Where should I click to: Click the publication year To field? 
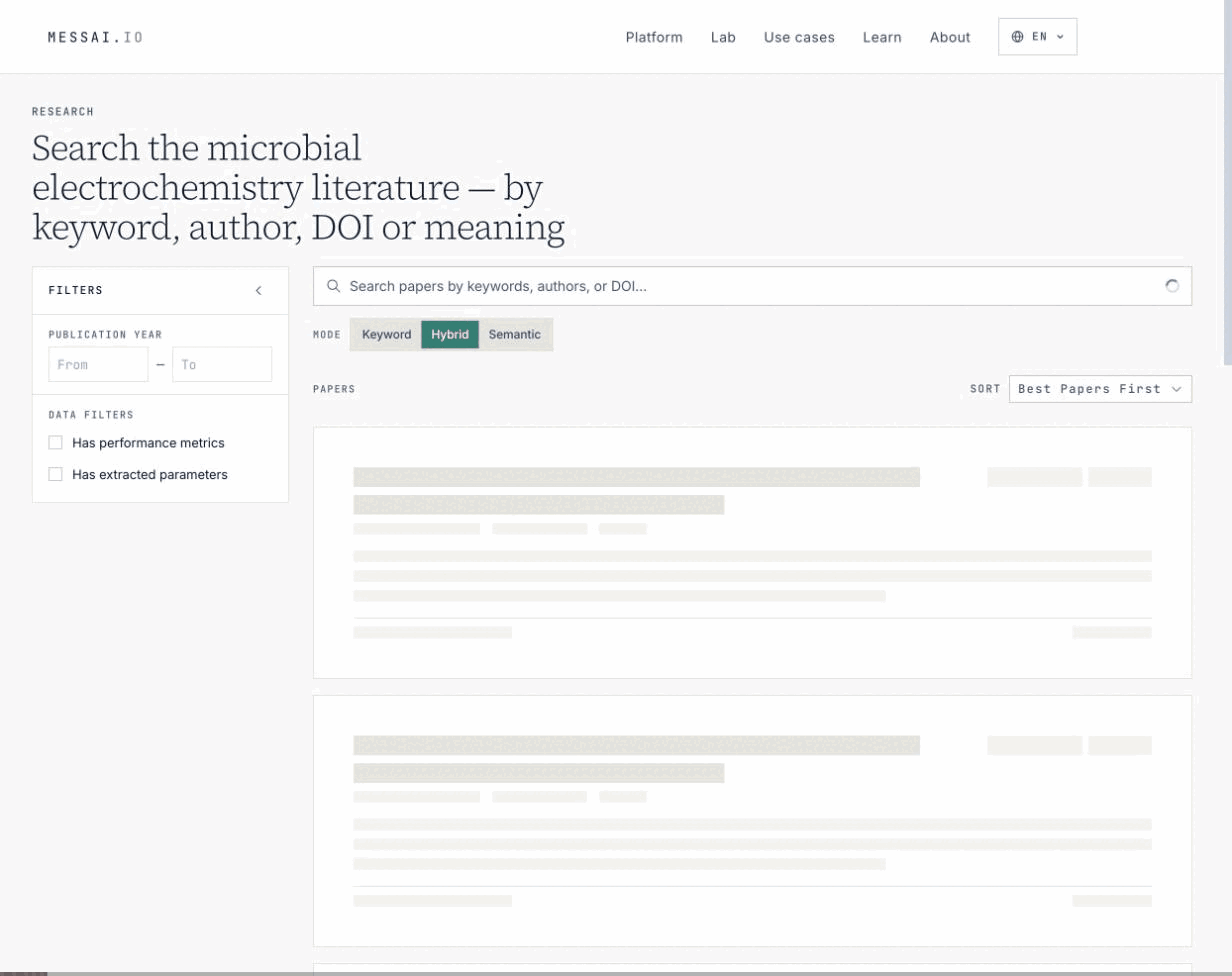(222, 364)
